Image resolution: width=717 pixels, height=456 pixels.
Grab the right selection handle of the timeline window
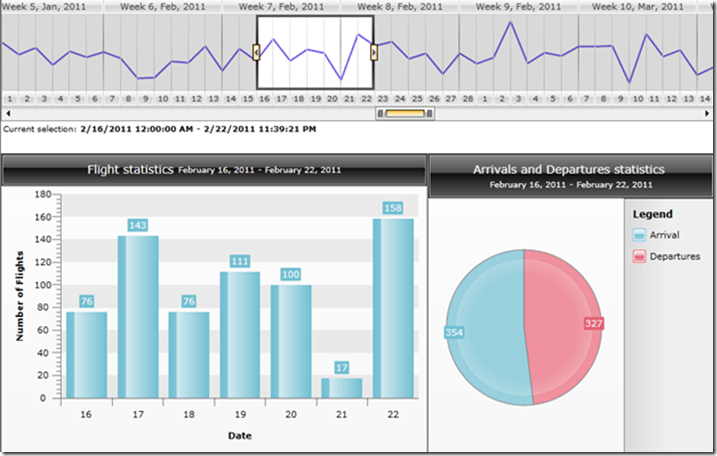374,52
